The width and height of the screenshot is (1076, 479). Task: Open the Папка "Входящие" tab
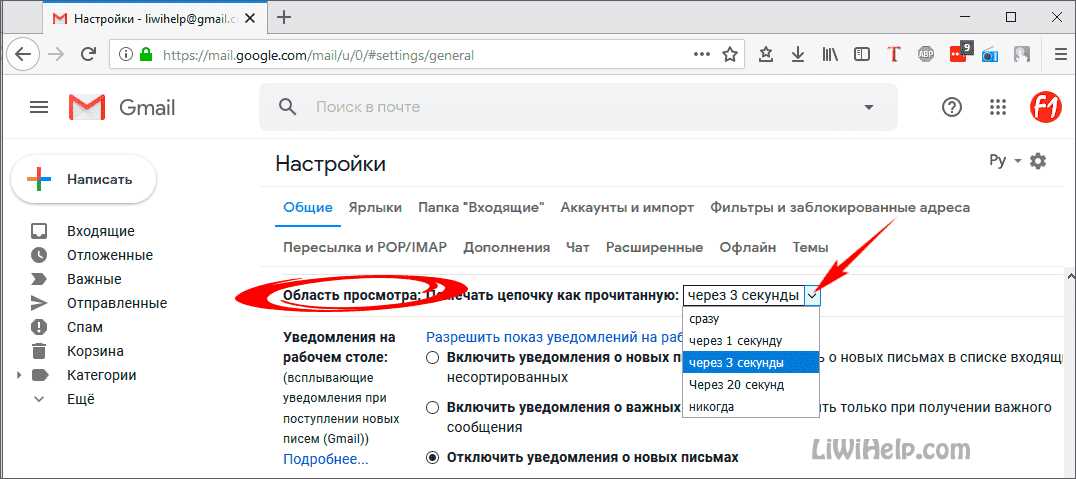click(481, 207)
